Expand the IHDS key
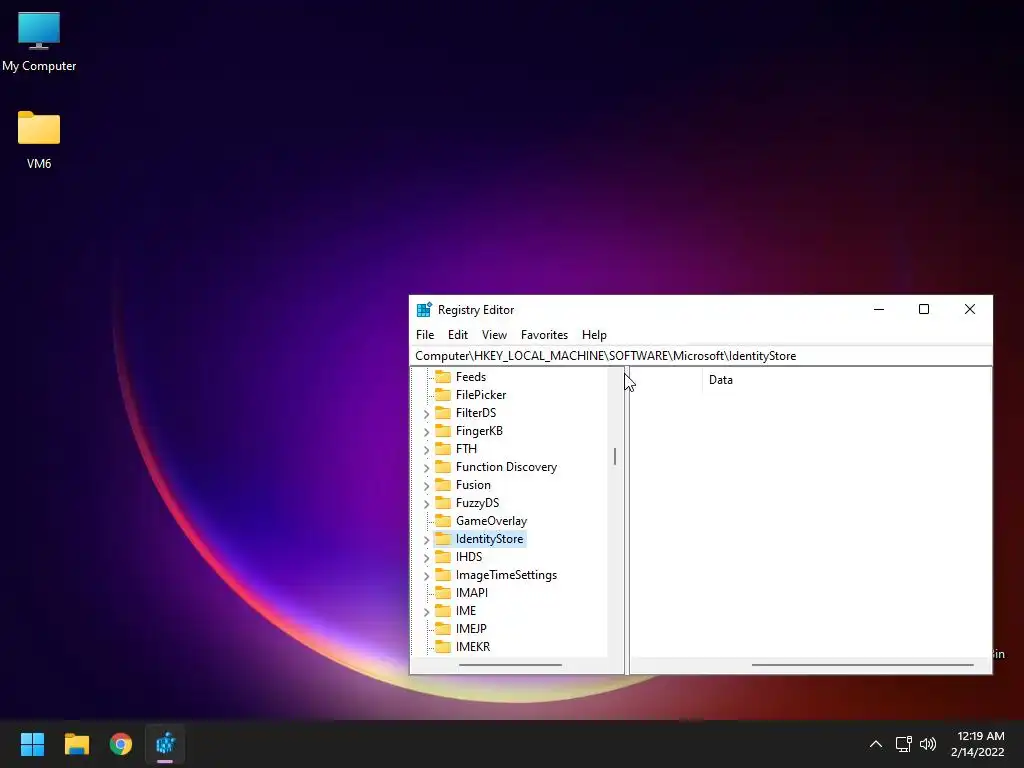Image resolution: width=1024 pixels, height=768 pixels. (x=426, y=558)
